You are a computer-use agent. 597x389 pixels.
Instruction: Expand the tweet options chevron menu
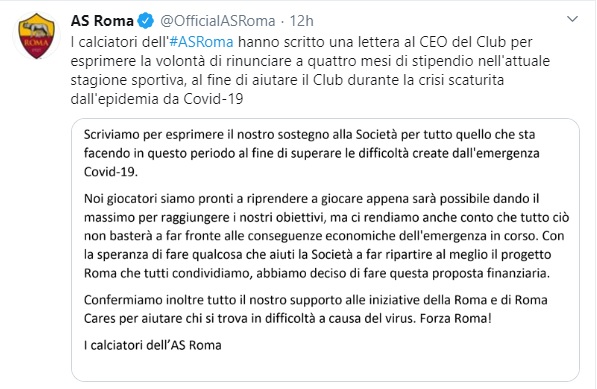tap(572, 19)
